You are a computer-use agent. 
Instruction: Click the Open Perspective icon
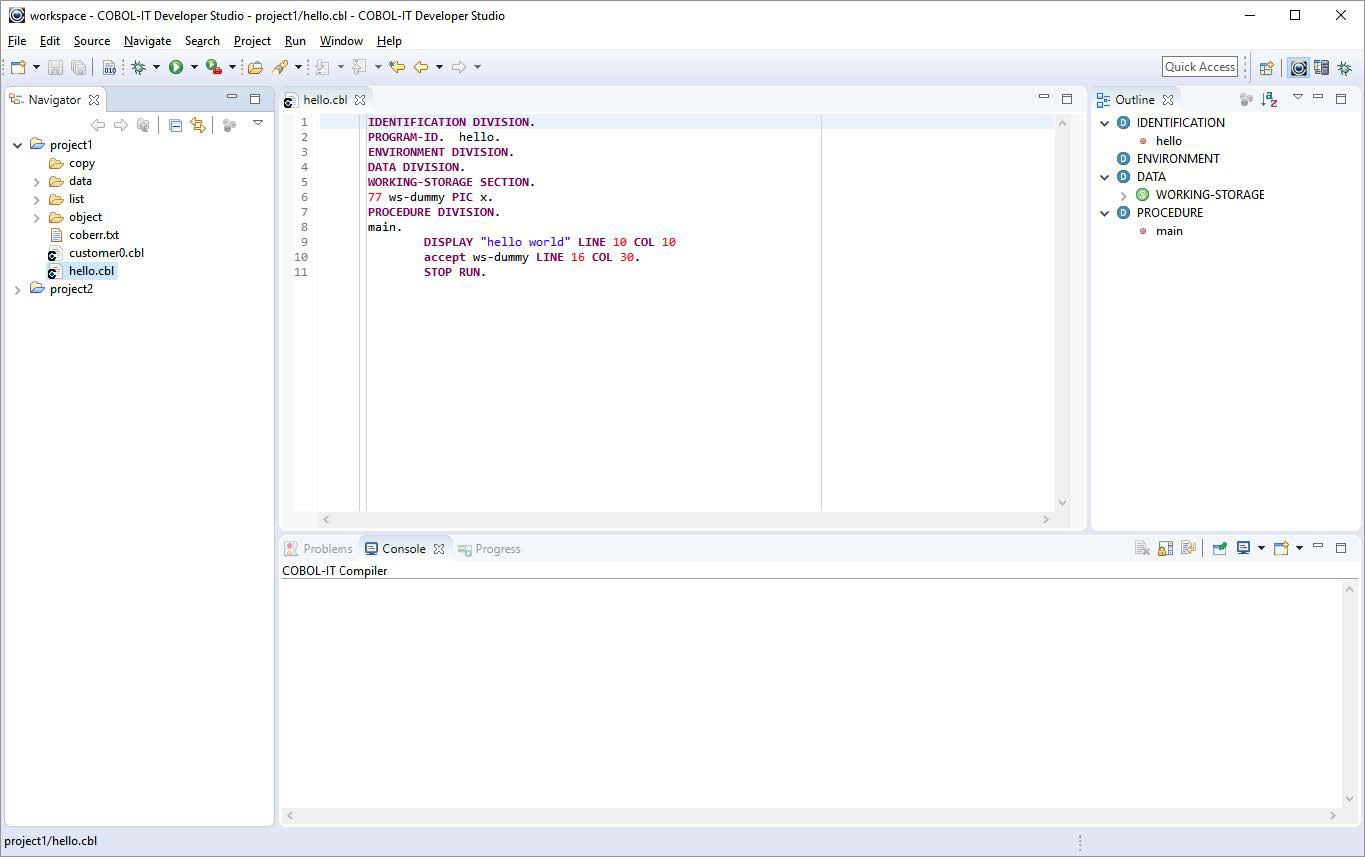coord(1267,68)
